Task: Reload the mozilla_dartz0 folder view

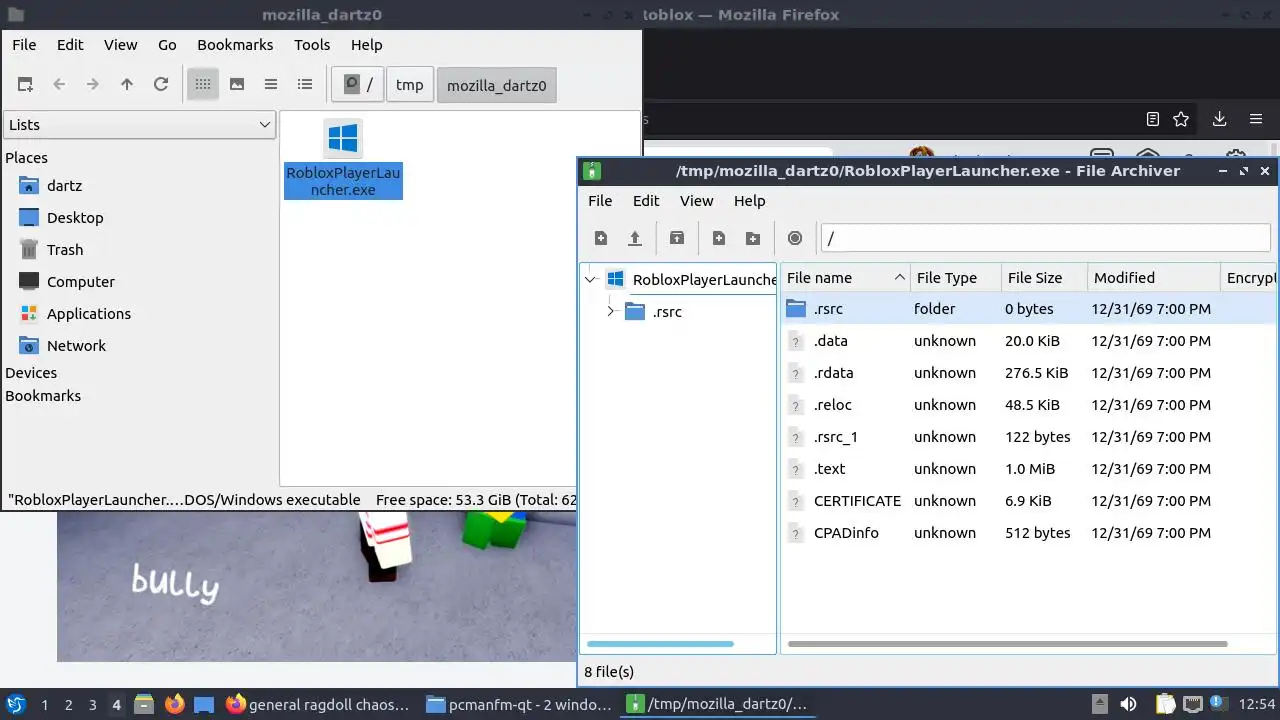Action: (x=161, y=85)
